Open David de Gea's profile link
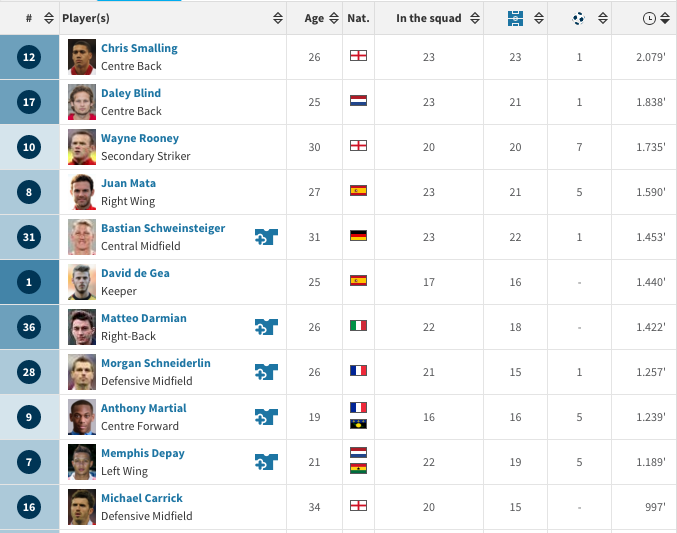The image size is (677, 533). click(x=135, y=273)
